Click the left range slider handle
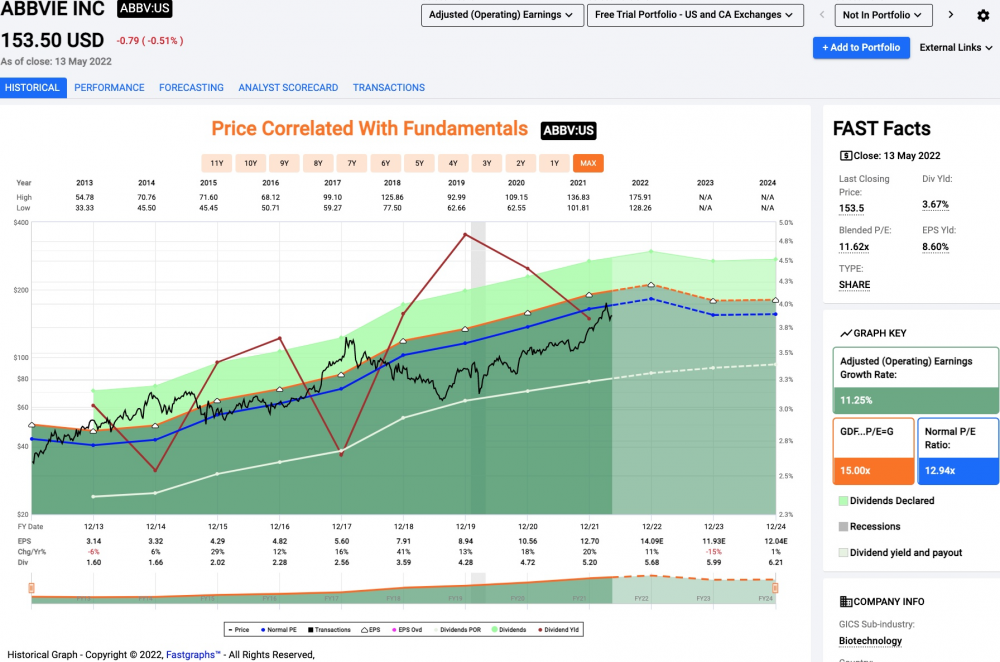Image resolution: width=1000 pixels, height=662 pixels. tap(31, 588)
